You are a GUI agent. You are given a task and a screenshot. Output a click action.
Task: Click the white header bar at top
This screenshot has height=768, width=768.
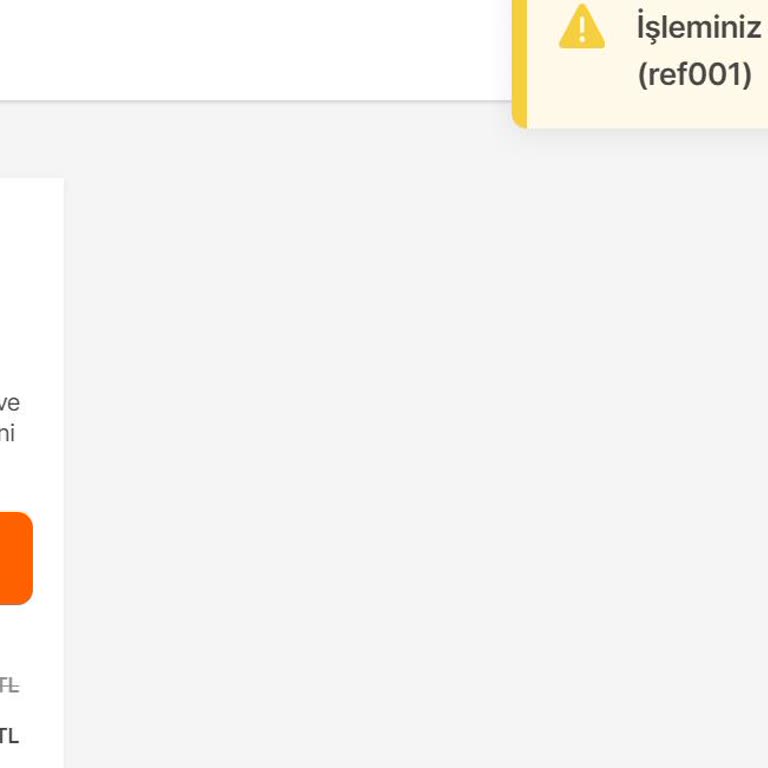click(250, 50)
